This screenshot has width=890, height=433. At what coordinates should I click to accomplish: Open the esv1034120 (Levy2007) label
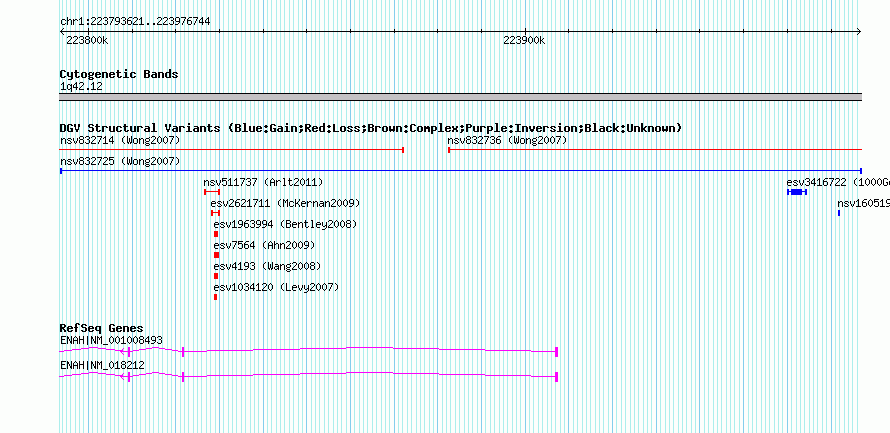tap(276, 288)
